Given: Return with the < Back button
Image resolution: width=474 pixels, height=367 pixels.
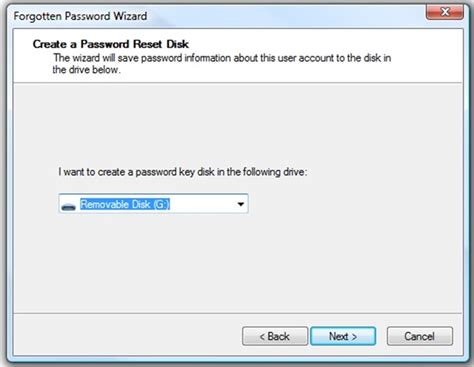Looking at the screenshot, I should 275,336.
